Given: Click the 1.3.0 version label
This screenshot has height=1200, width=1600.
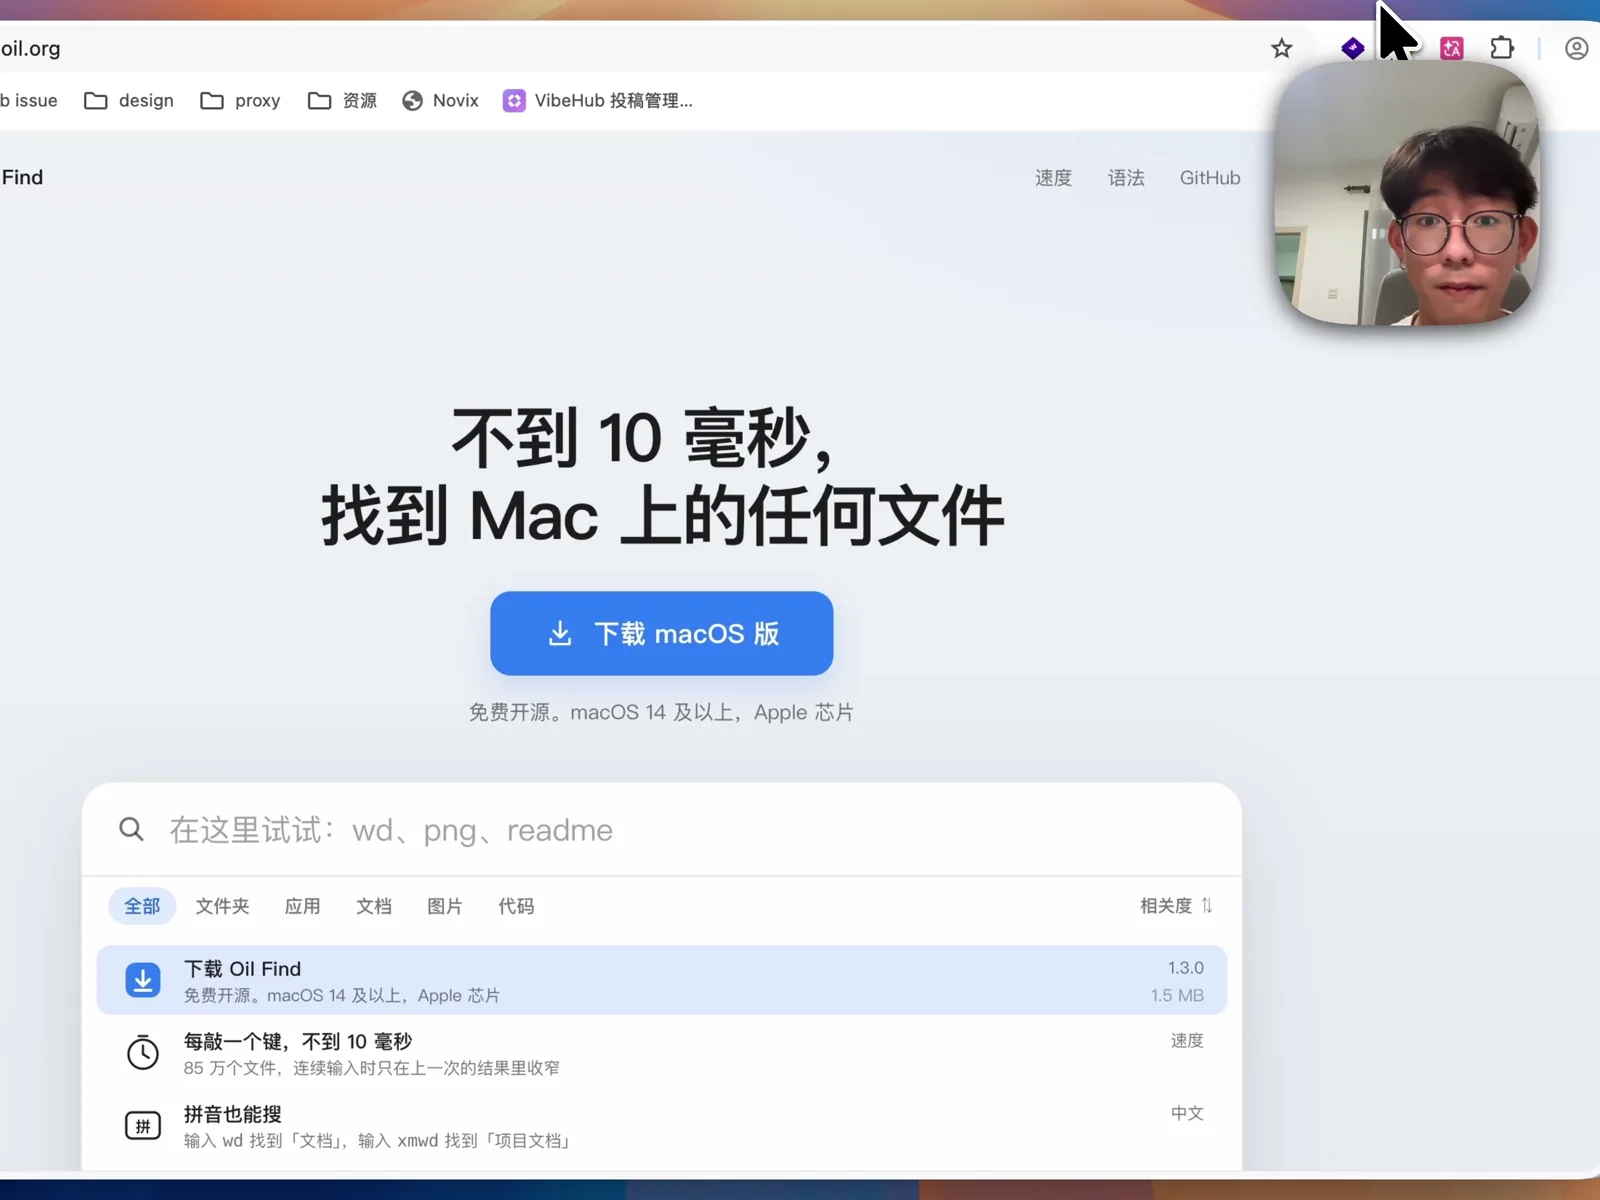Looking at the screenshot, I should (1186, 968).
